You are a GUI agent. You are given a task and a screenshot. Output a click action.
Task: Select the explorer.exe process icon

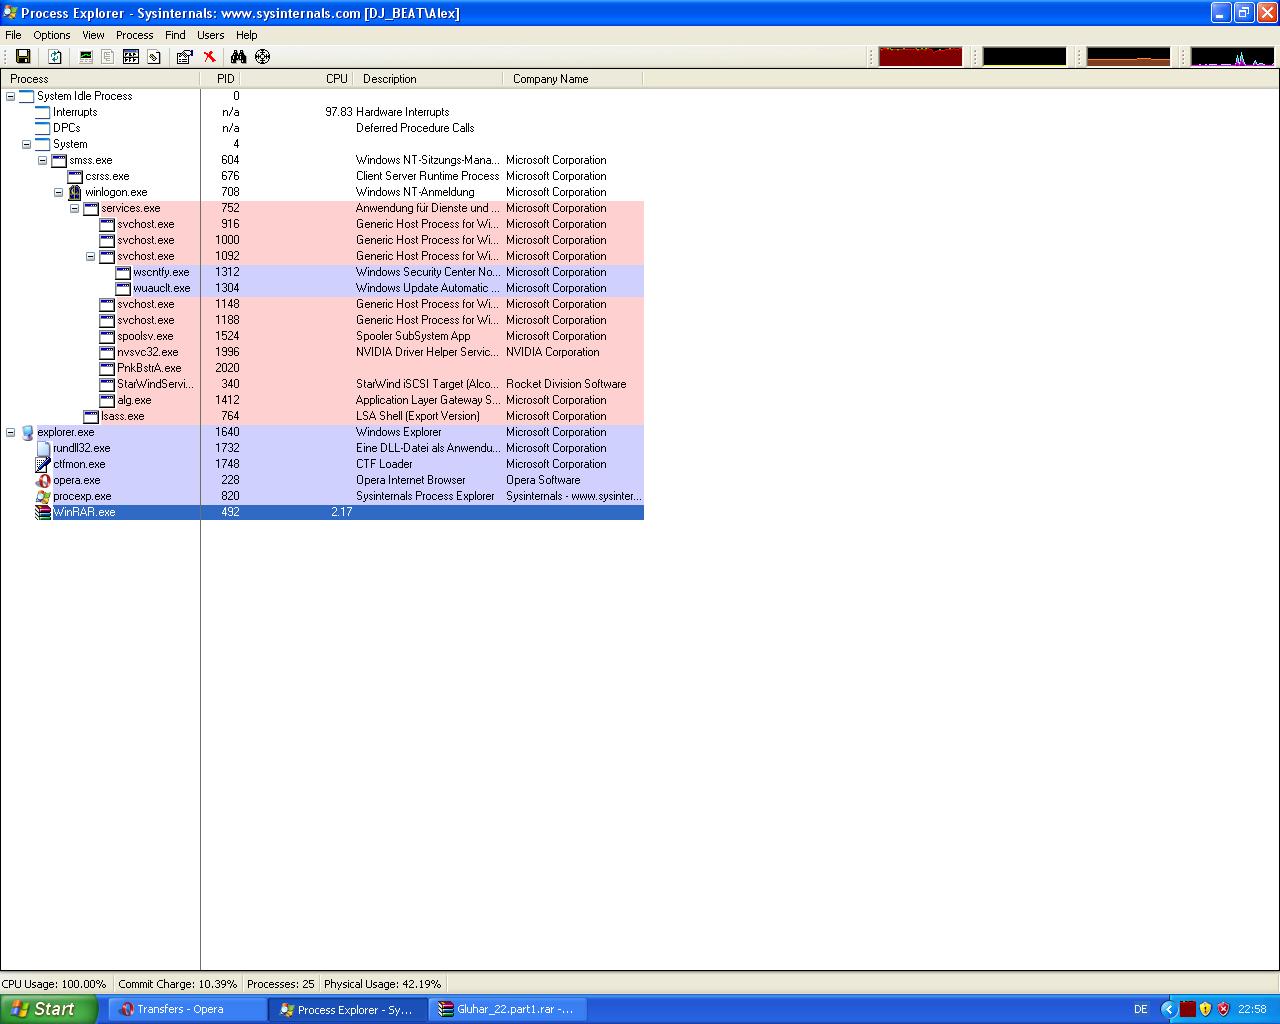click(27, 432)
